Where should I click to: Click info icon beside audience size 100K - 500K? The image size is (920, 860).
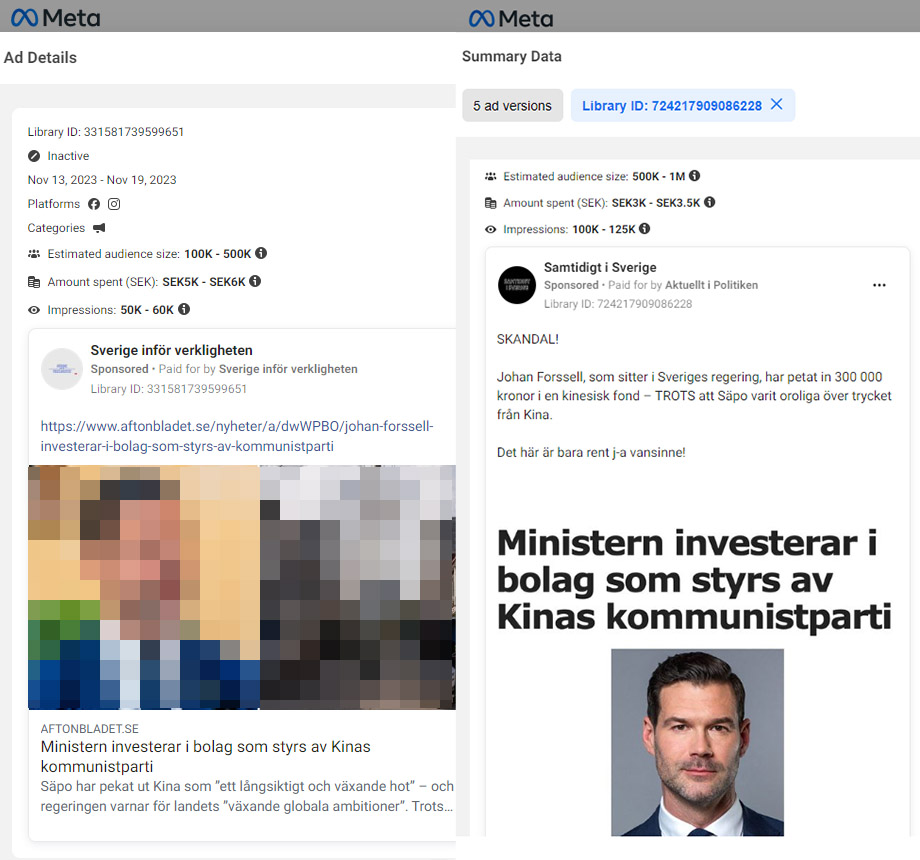click(x=260, y=254)
